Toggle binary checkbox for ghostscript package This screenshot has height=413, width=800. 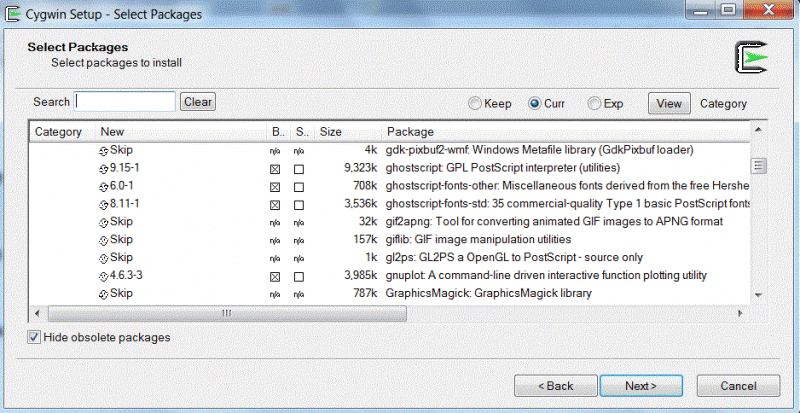[275, 169]
